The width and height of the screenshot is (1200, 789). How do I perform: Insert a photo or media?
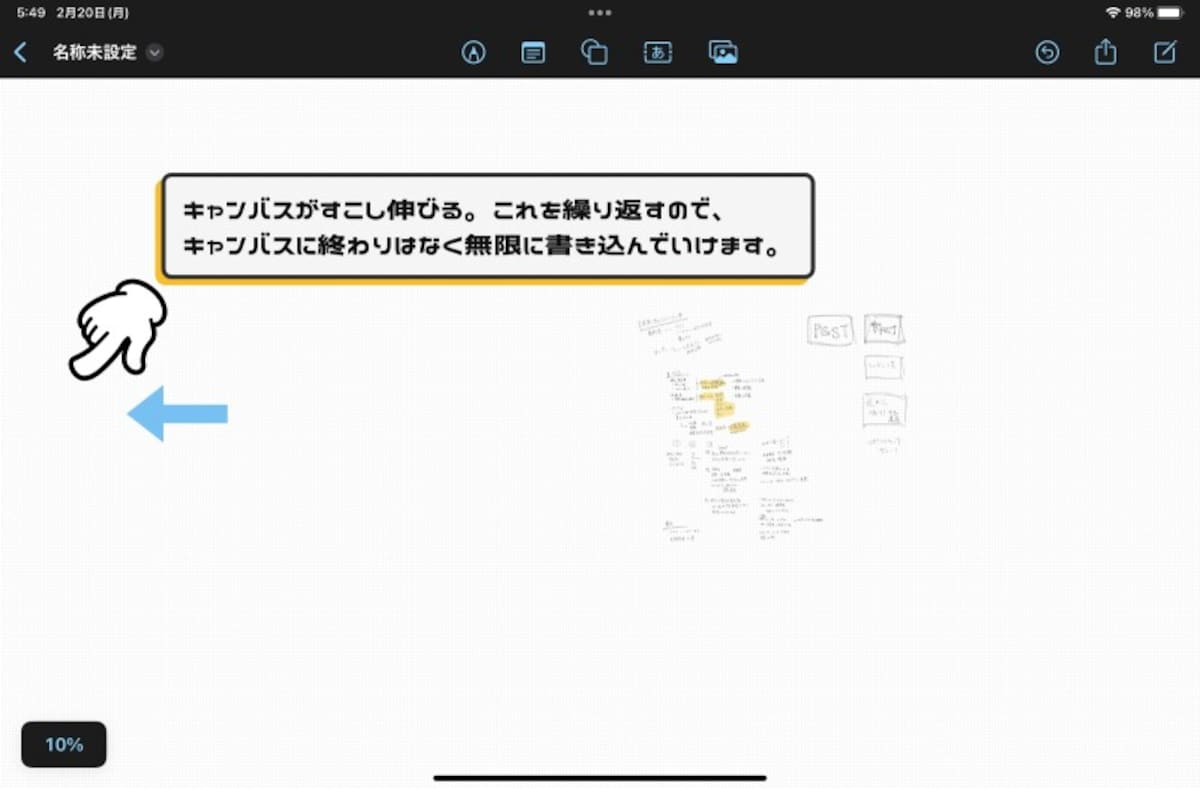click(722, 53)
